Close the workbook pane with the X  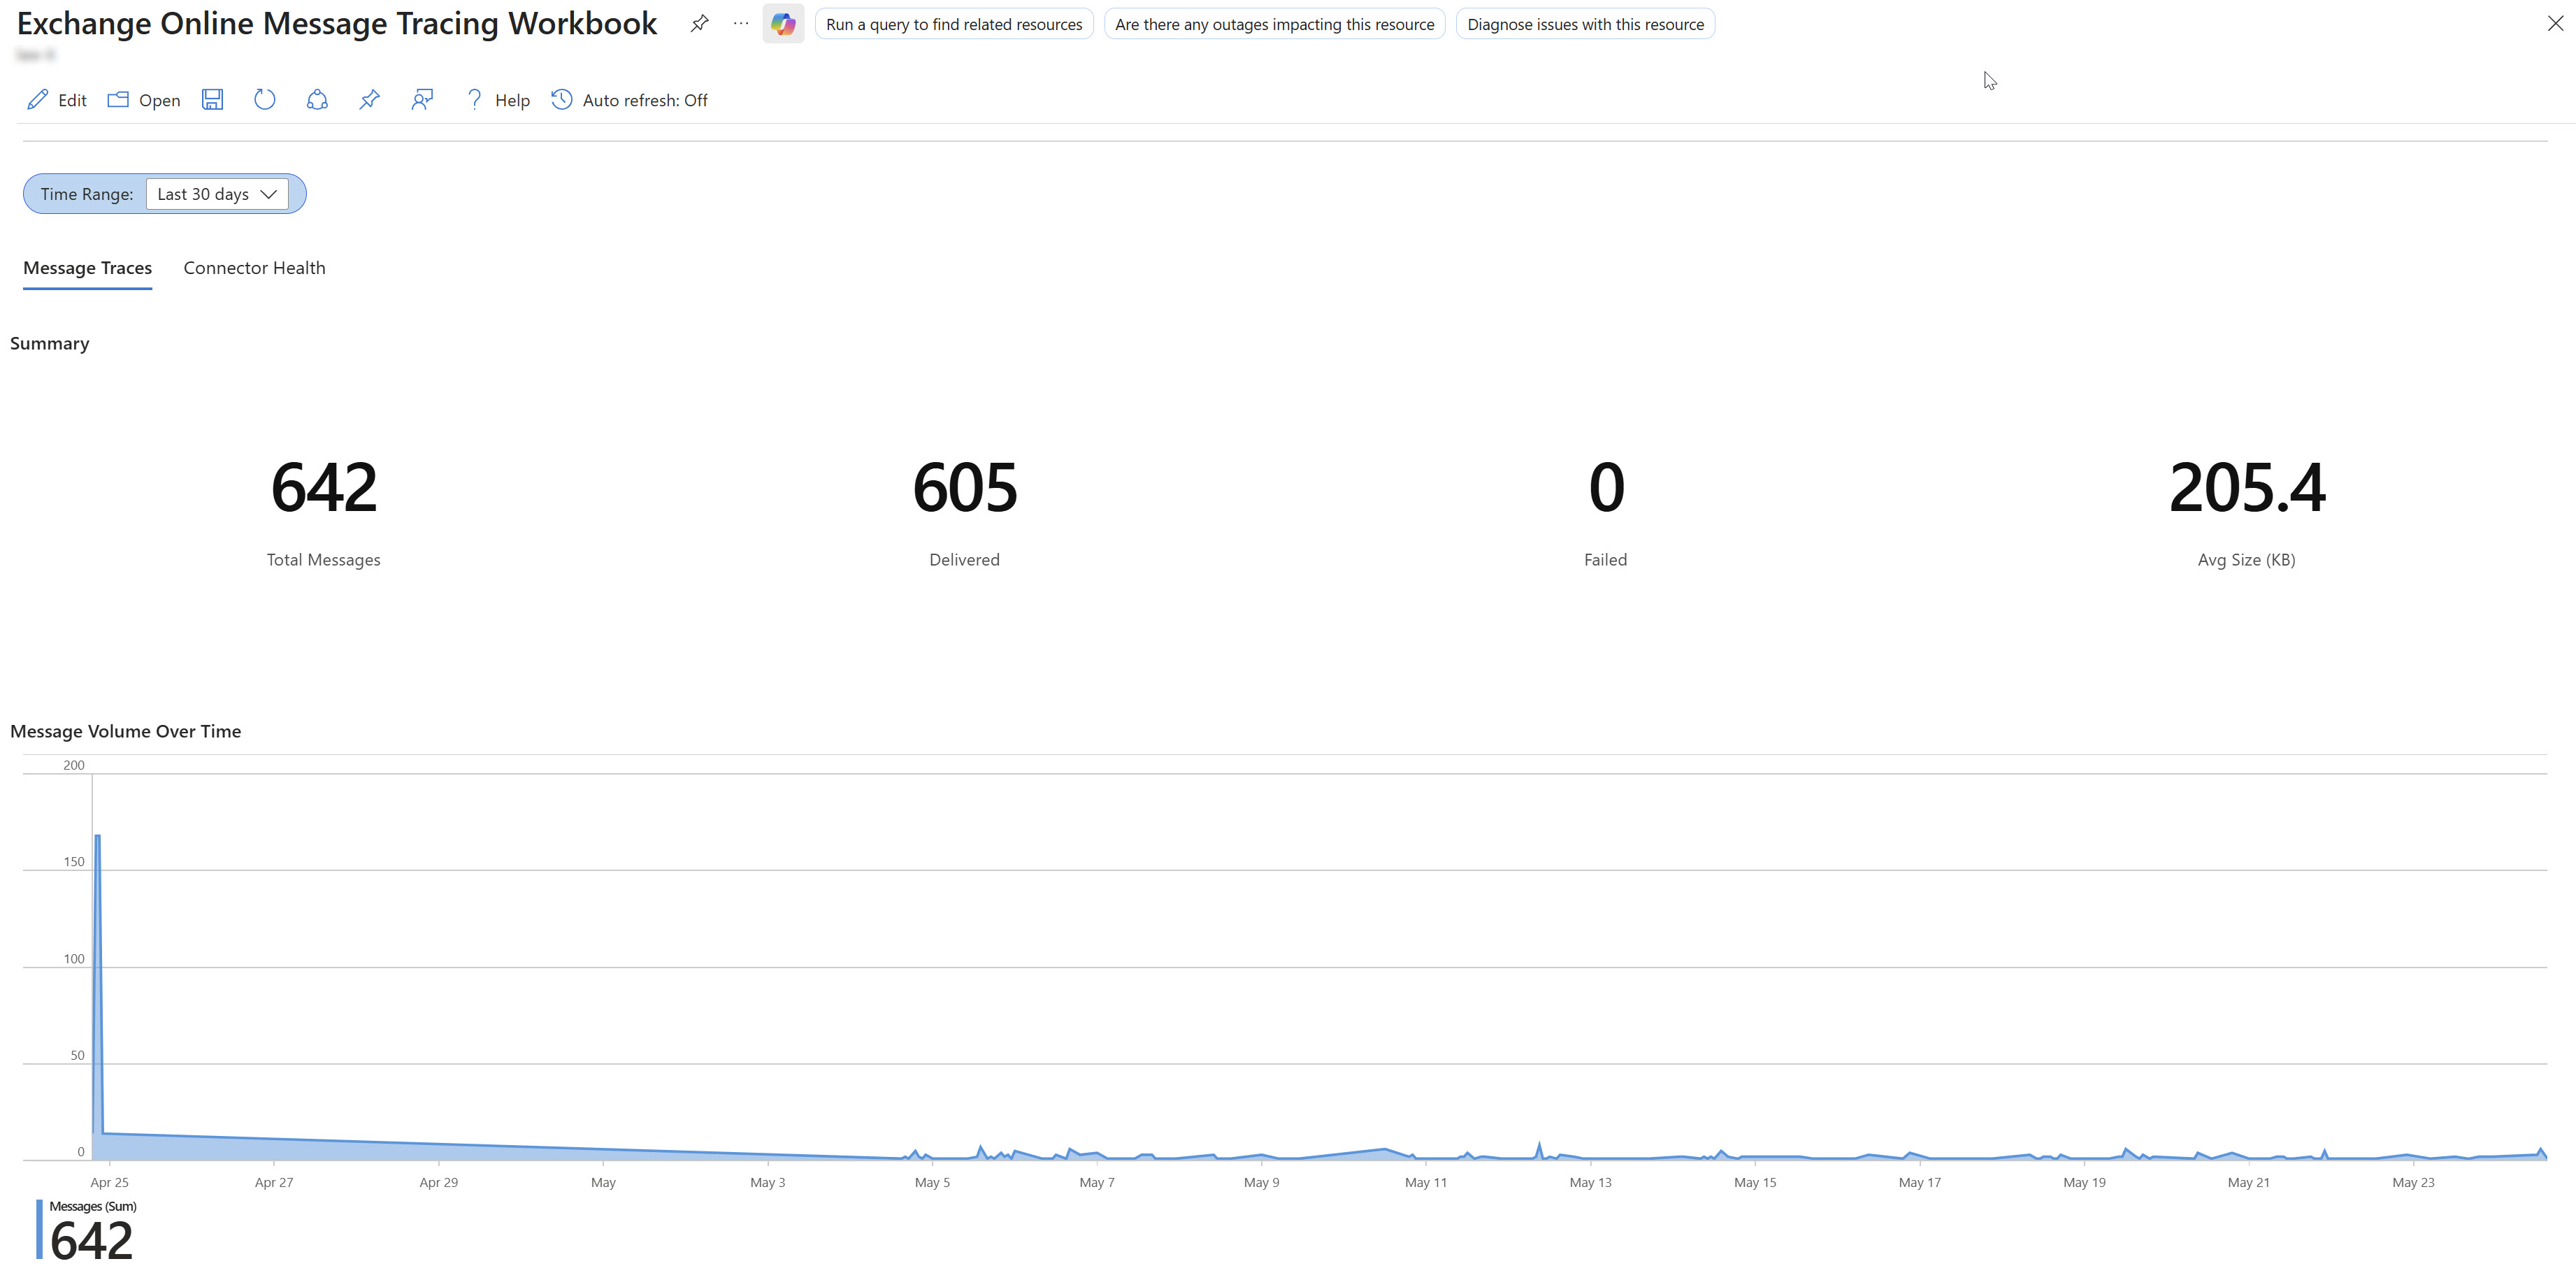click(2555, 24)
